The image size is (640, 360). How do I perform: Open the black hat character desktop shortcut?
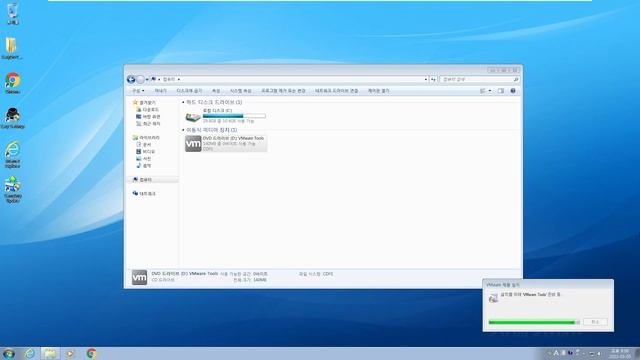coord(12,118)
